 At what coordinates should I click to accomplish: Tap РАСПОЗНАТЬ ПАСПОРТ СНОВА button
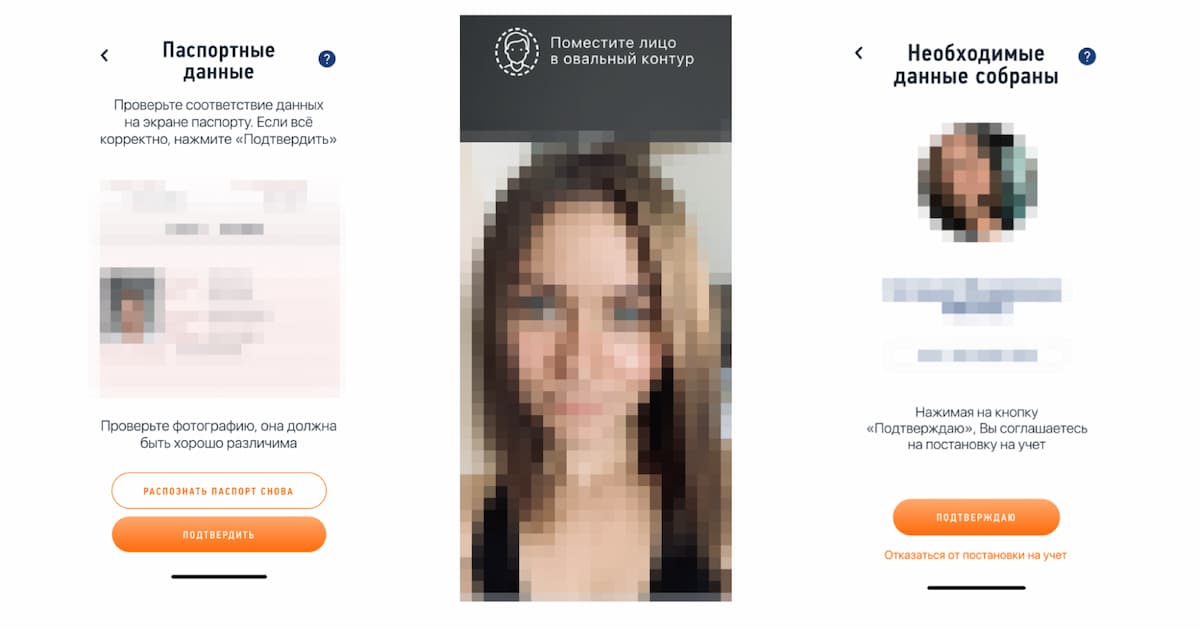[x=219, y=491]
